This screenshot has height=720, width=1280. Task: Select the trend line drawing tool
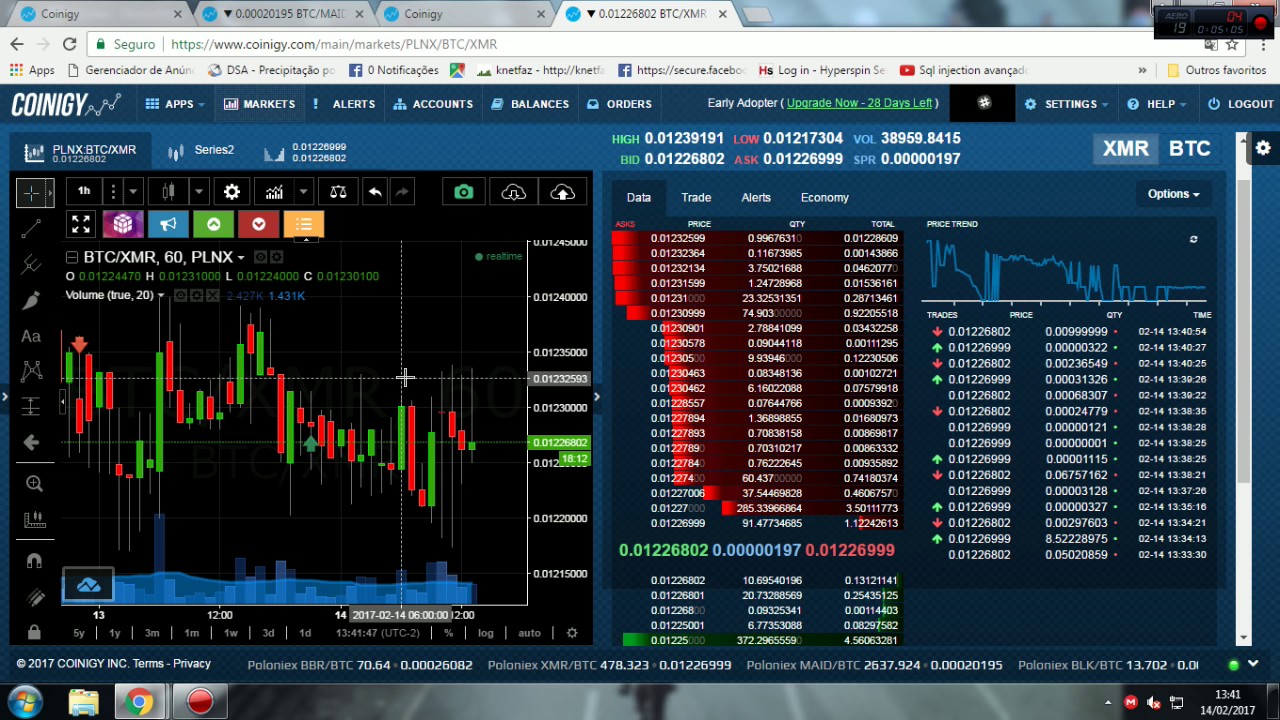[x=31, y=228]
